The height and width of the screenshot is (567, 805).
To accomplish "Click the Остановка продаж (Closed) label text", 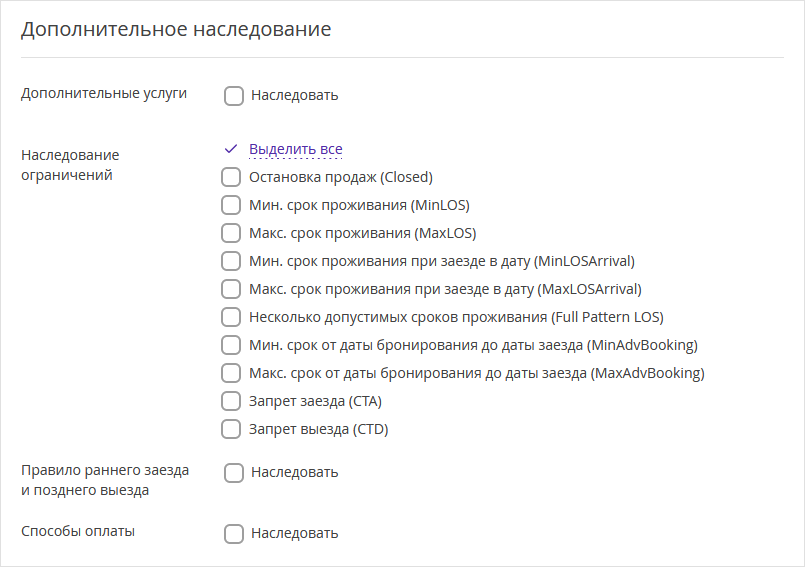I will 341,177.
